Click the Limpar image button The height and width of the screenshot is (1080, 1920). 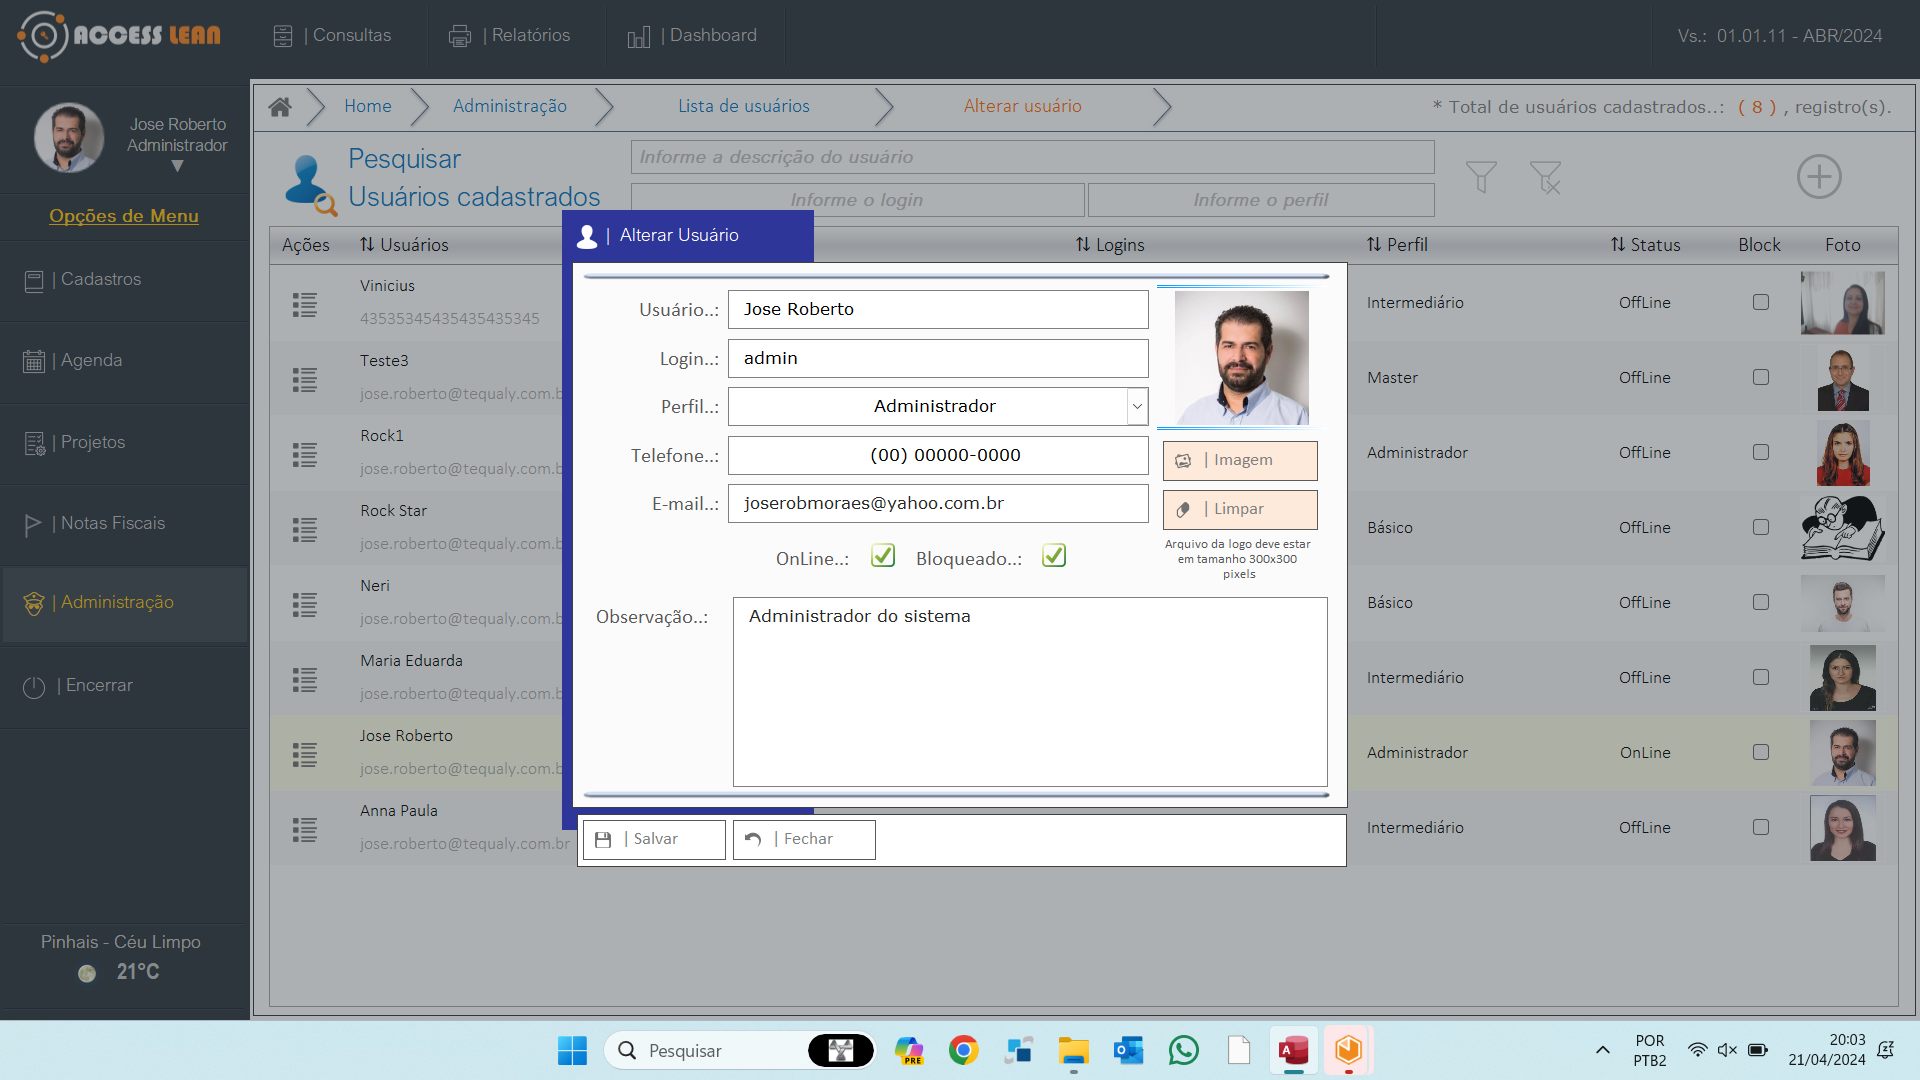click(x=1239, y=509)
